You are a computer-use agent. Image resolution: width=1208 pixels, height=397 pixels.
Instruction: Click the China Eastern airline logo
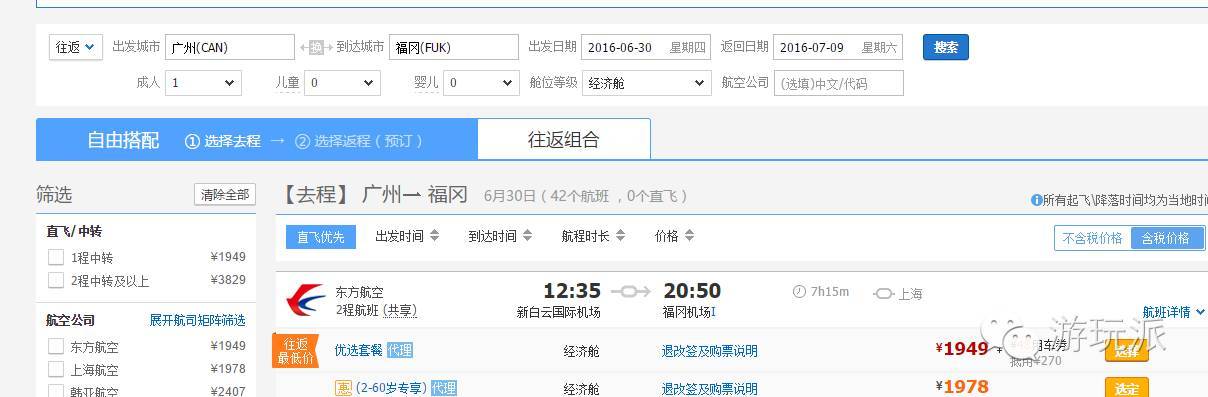click(305, 301)
